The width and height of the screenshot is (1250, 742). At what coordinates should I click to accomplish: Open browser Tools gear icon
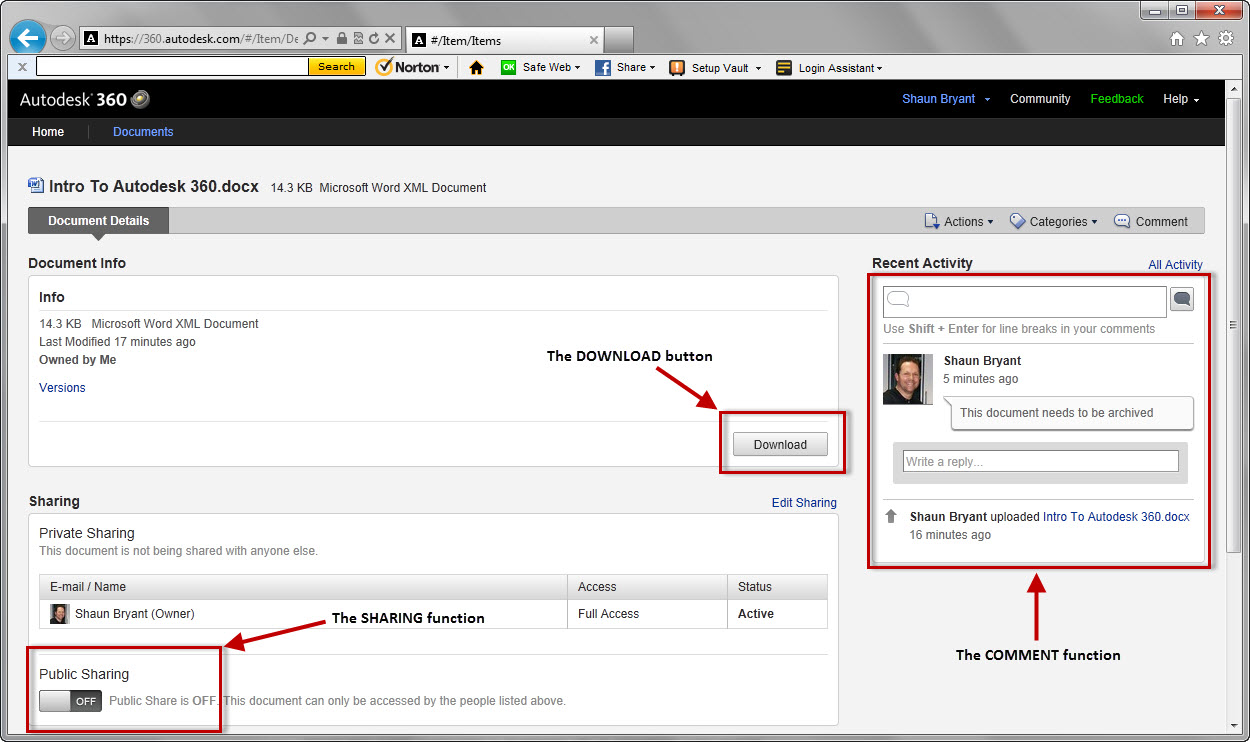coord(1225,39)
